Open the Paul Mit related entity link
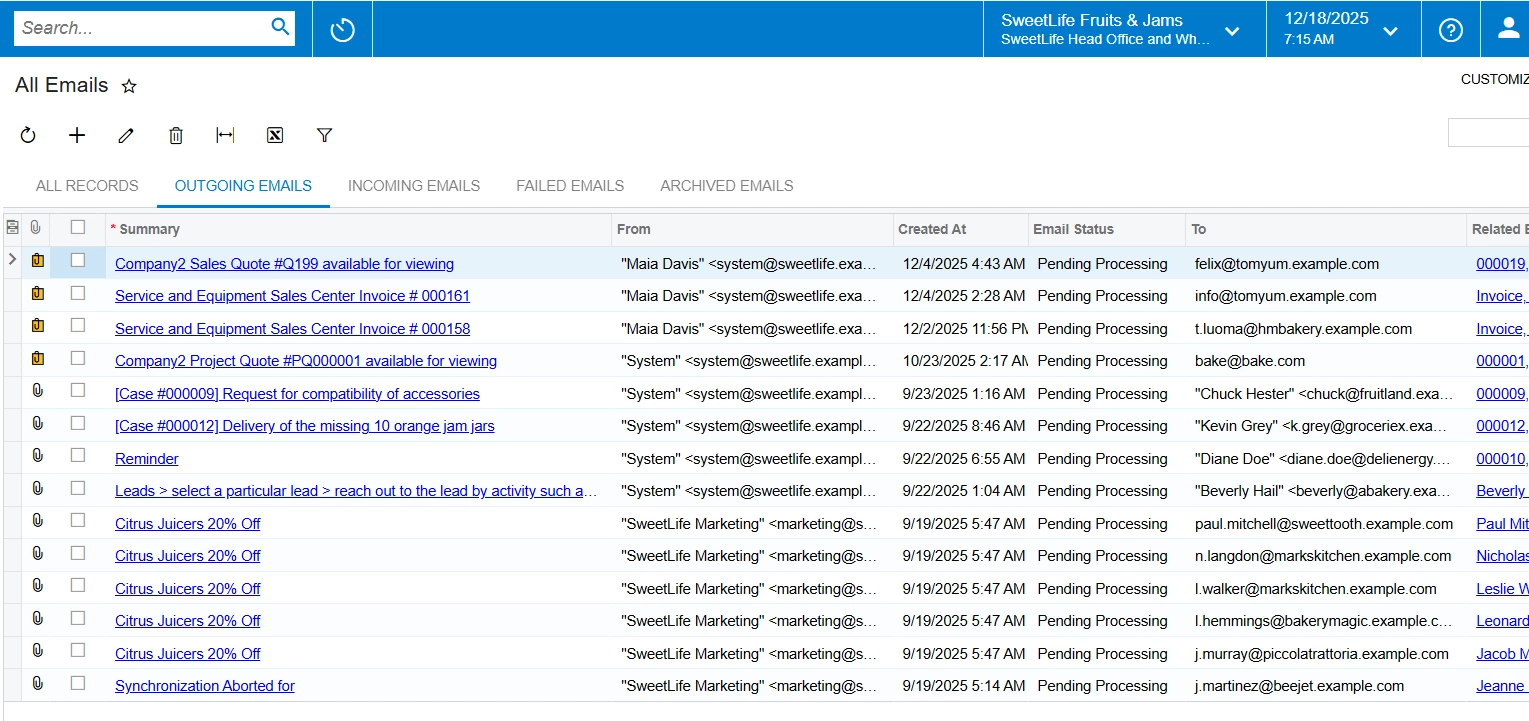 [x=1502, y=524]
